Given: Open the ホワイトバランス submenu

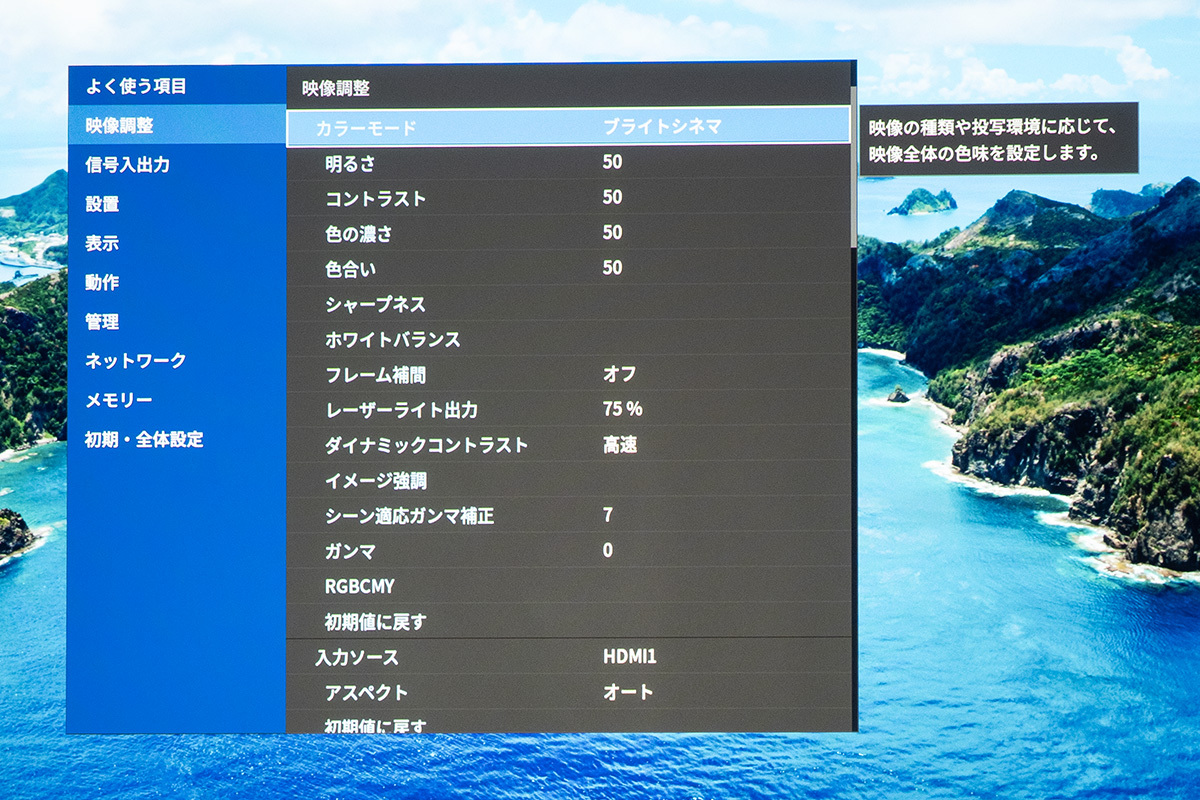Looking at the screenshot, I should [568, 339].
